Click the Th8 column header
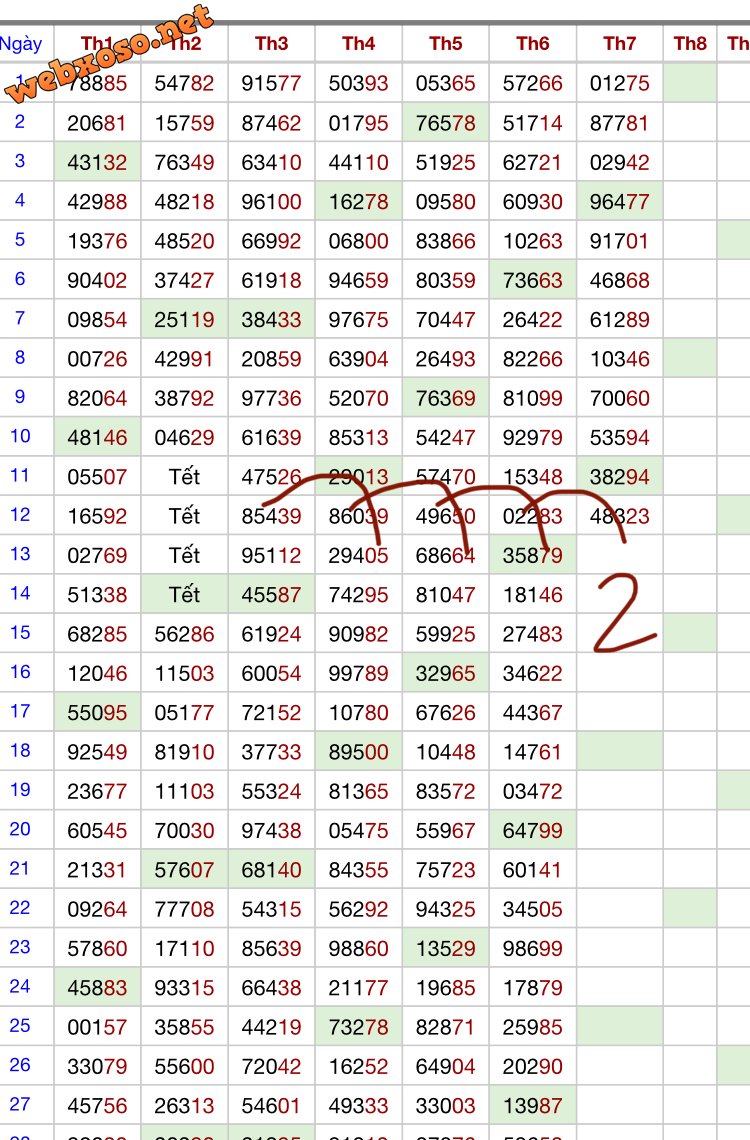The width and height of the screenshot is (750, 1140). (x=690, y=43)
